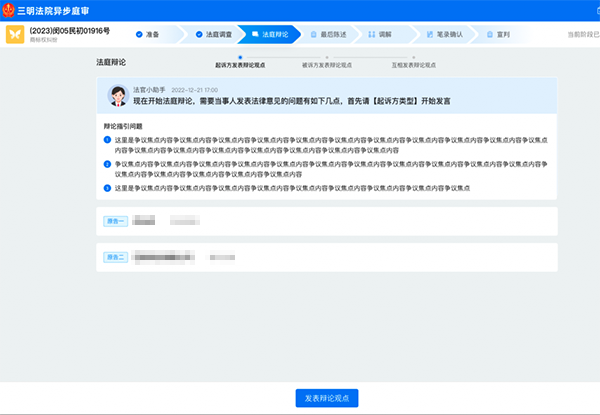This screenshot has width=600, height=415.
Task: Click case number (2023)闽05民初01916号
Action: tap(70, 30)
